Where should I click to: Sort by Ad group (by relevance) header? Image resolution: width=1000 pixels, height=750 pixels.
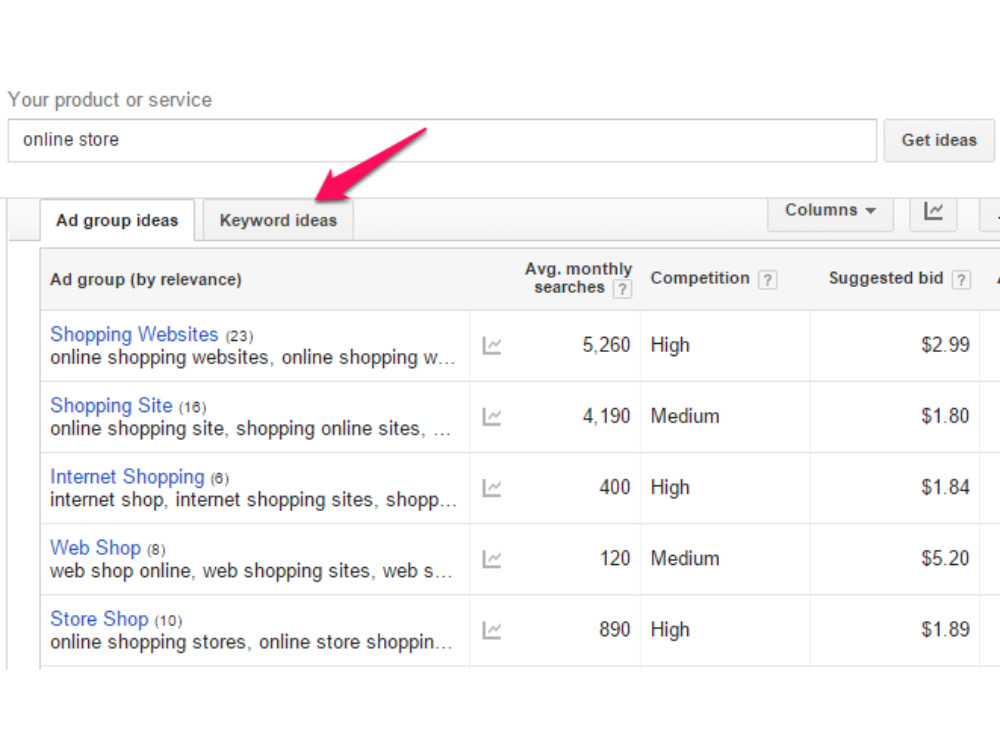click(x=146, y=279)
